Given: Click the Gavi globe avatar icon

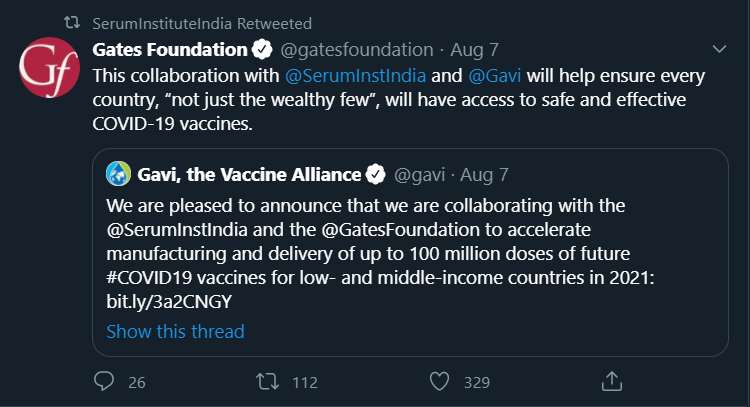Looking at the screenshot, I should tap(120, 175).
